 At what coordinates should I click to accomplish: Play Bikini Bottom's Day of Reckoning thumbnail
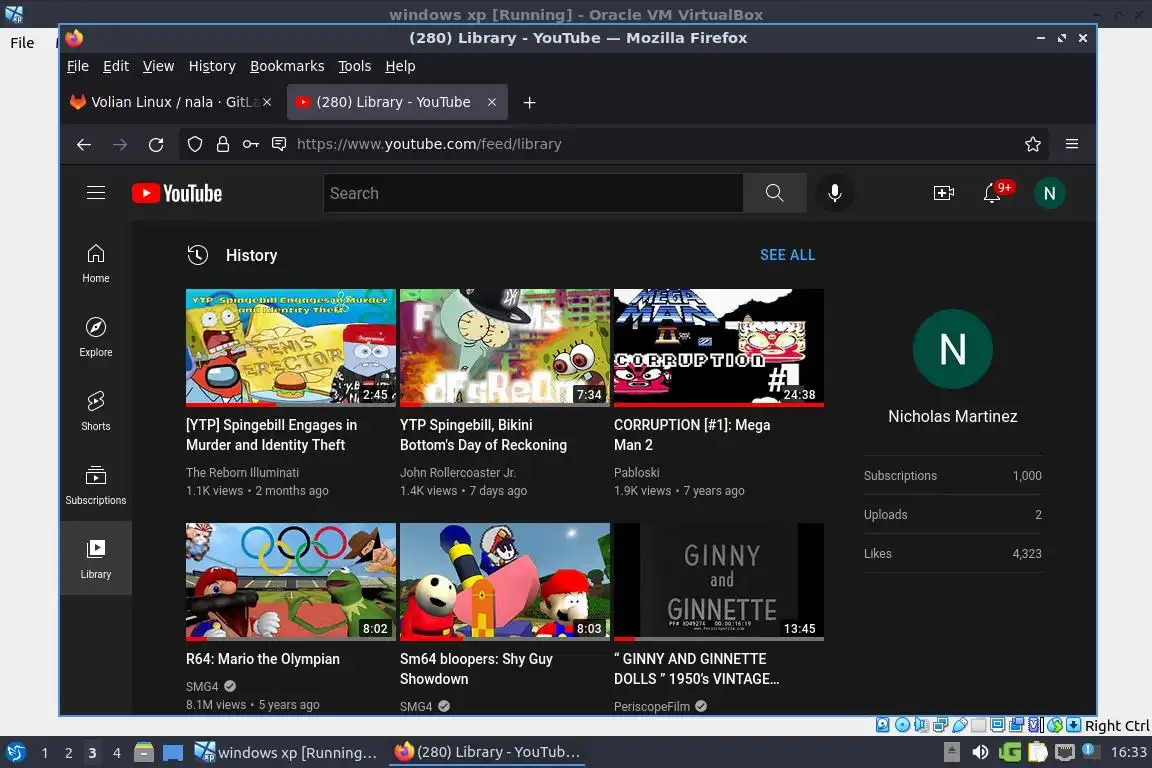[x=505, y=348]
